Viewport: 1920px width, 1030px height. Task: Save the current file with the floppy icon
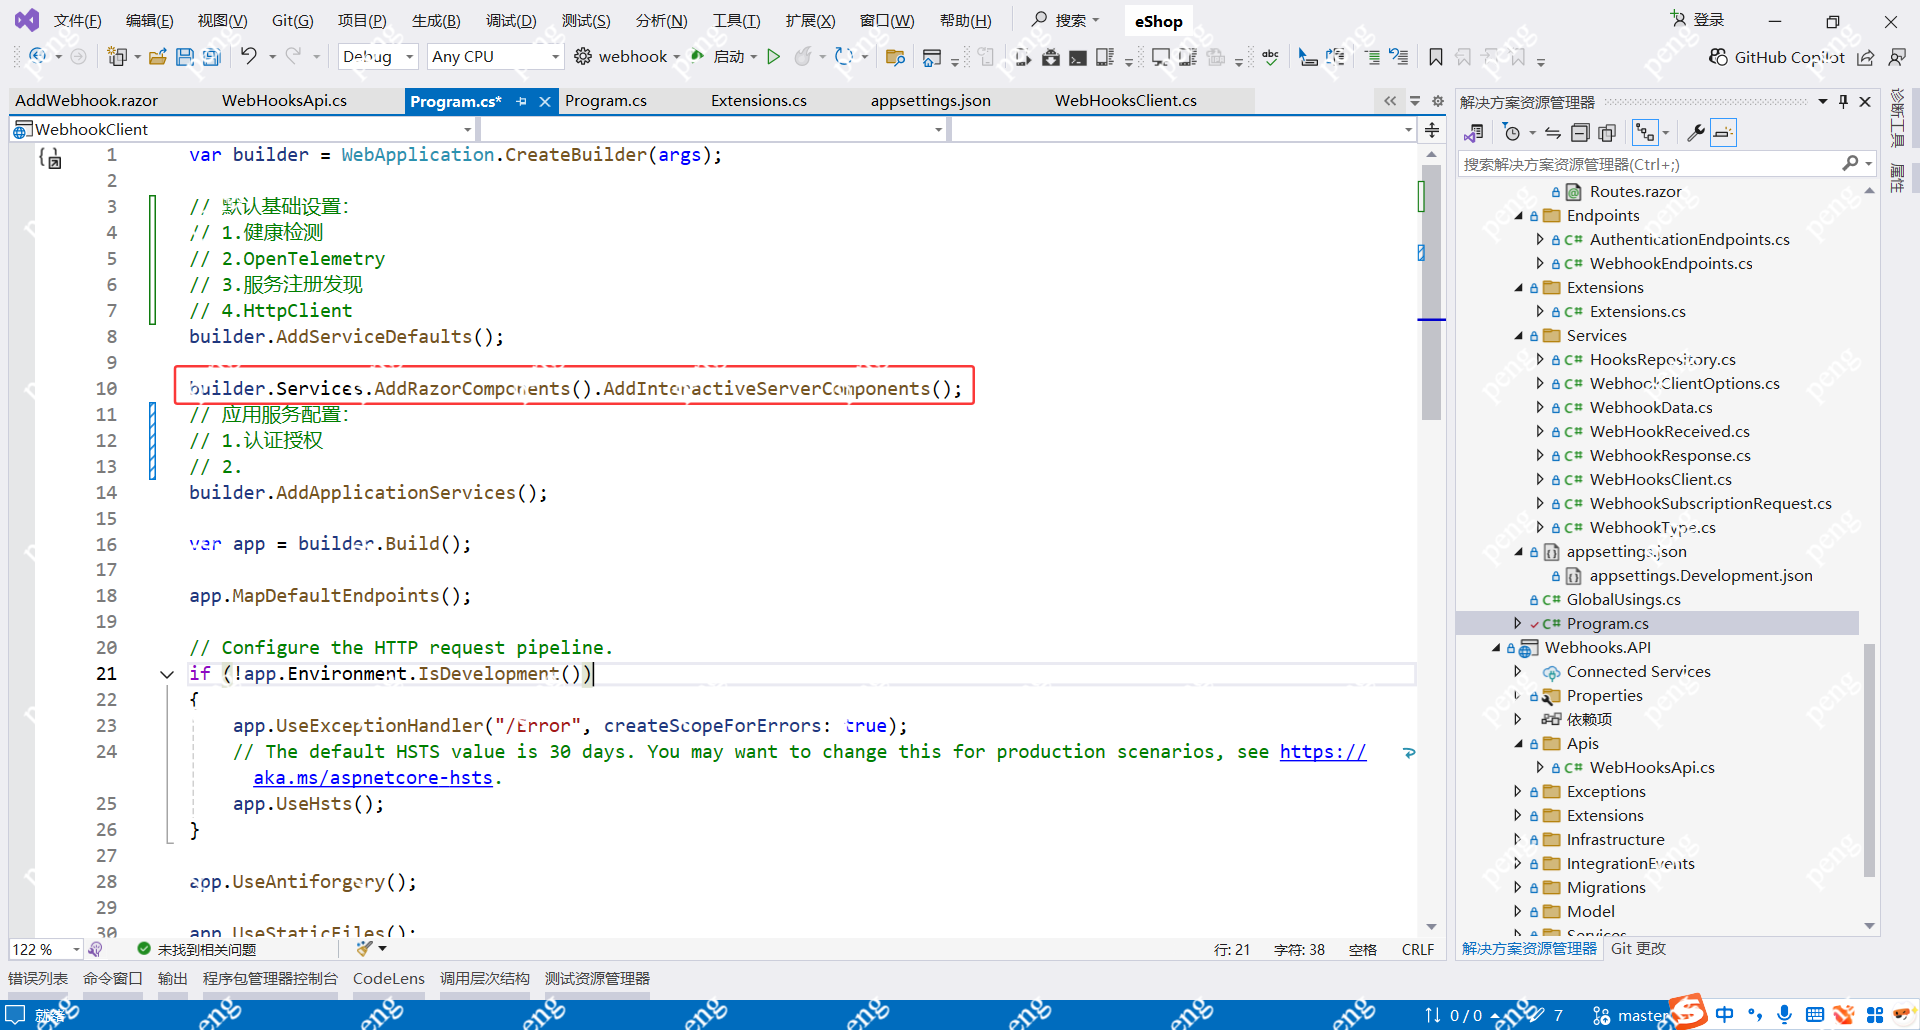(185, 57)
